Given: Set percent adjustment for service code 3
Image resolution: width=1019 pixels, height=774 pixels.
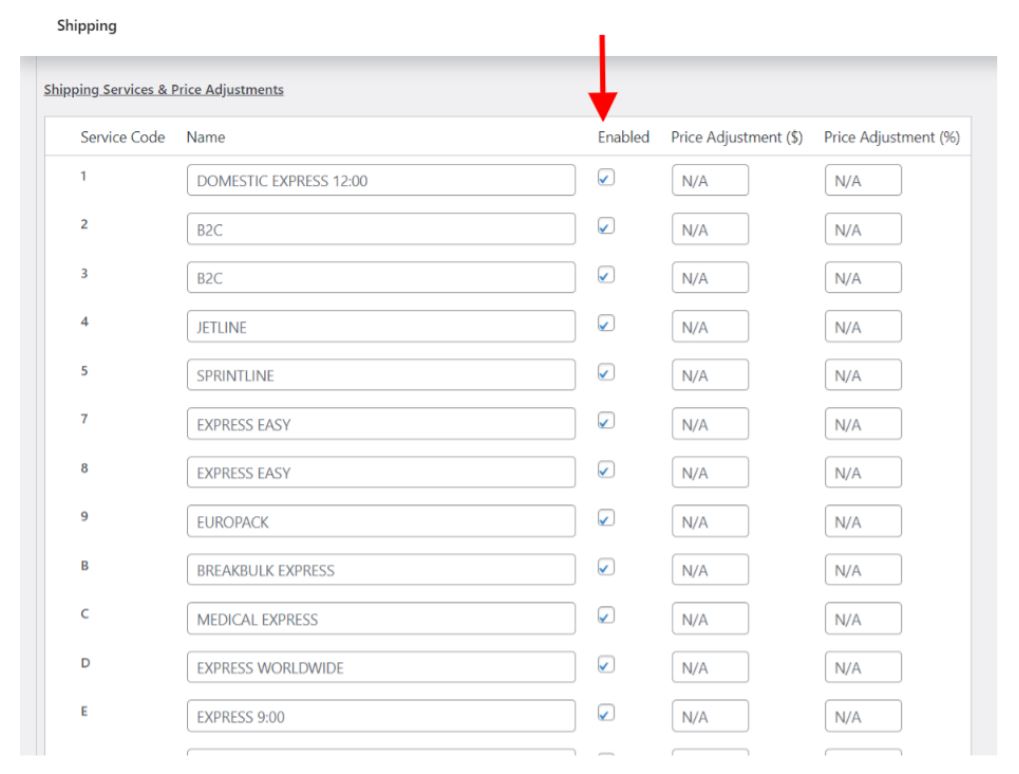Looking at the screenshot, I should 863,277.
